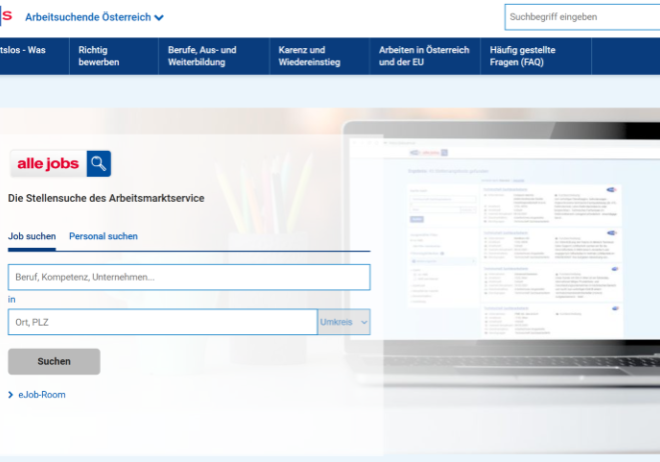Focus the Suchbegriff eingeben search box
Screen dimensions: 660x462
(x=582, y=17)
